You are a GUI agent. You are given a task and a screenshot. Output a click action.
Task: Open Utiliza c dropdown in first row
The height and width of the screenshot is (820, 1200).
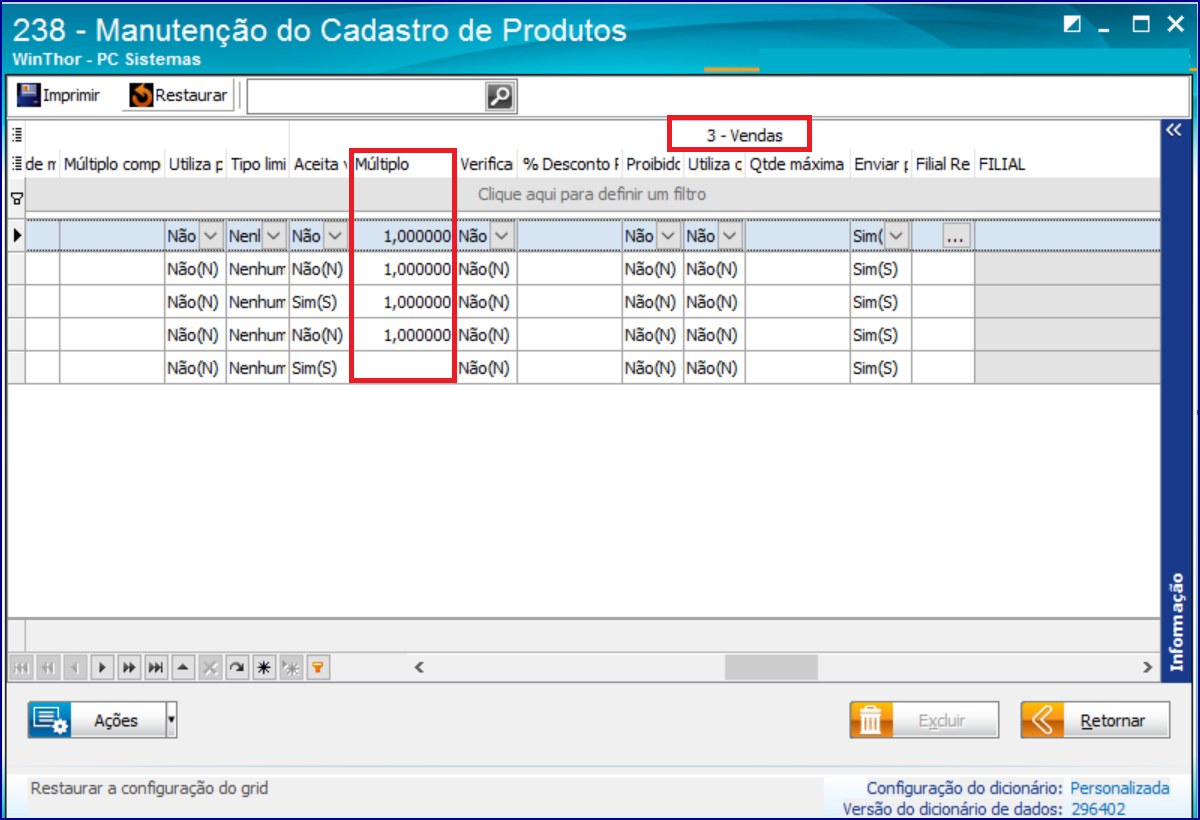[731, 235]
